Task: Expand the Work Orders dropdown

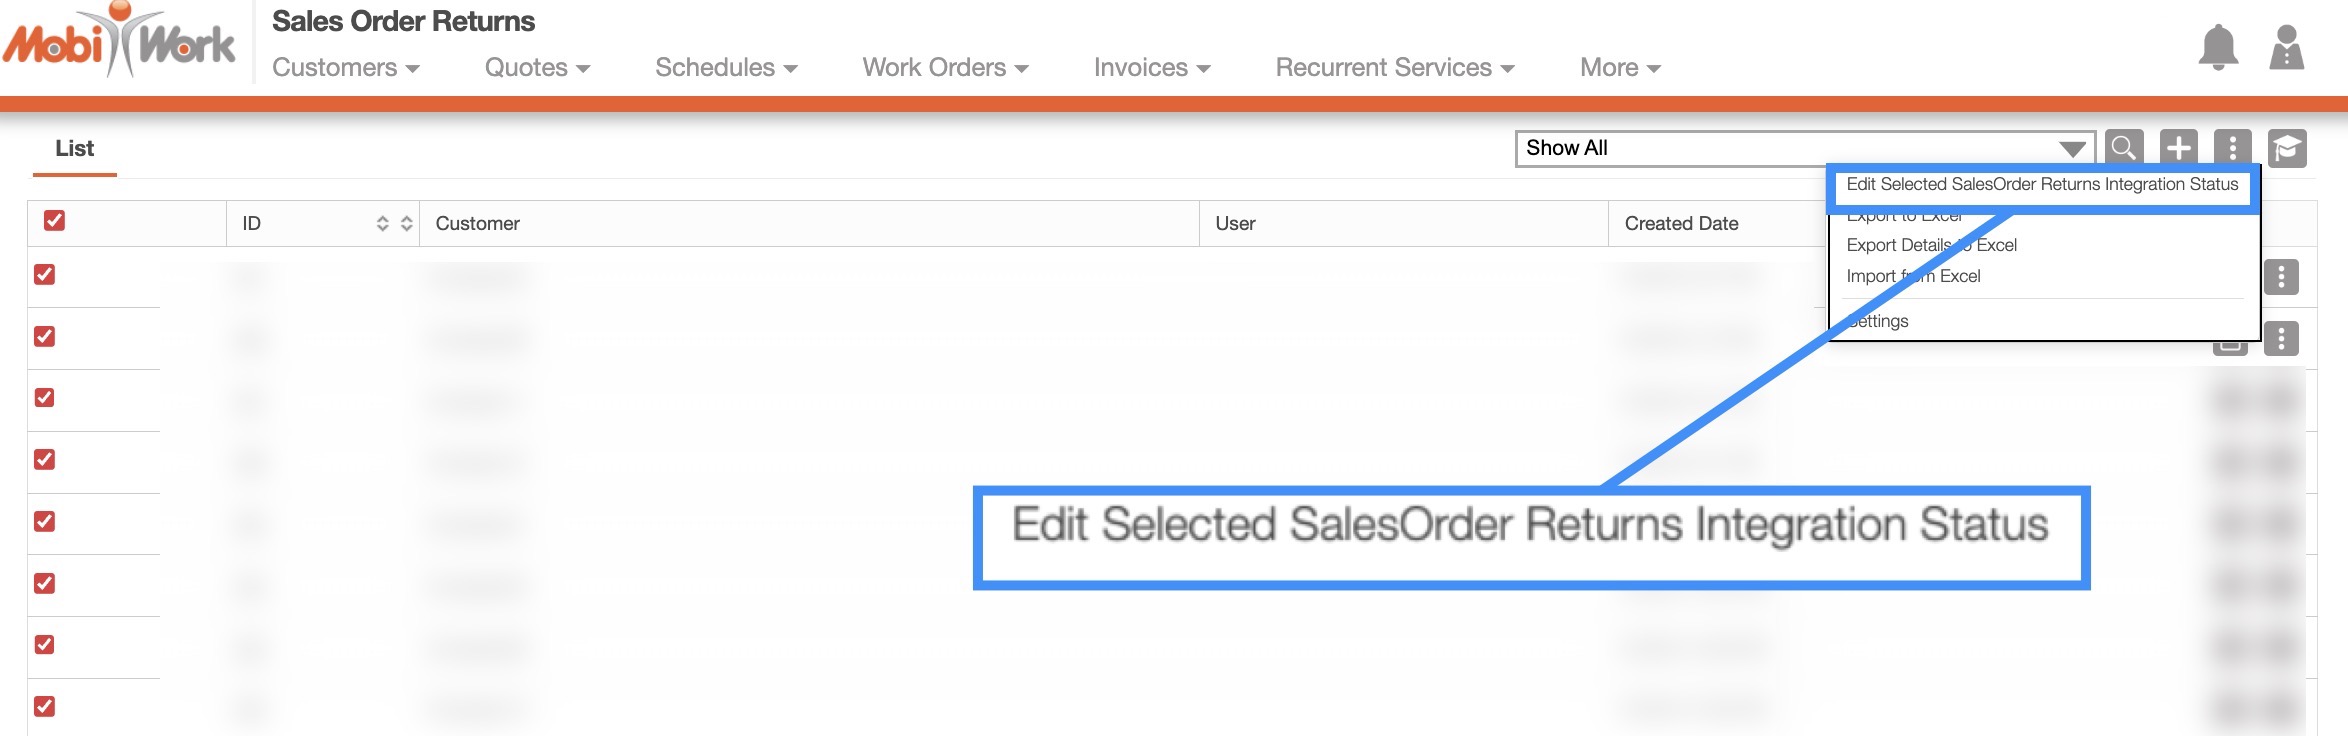Action: [x=945, y=67]
